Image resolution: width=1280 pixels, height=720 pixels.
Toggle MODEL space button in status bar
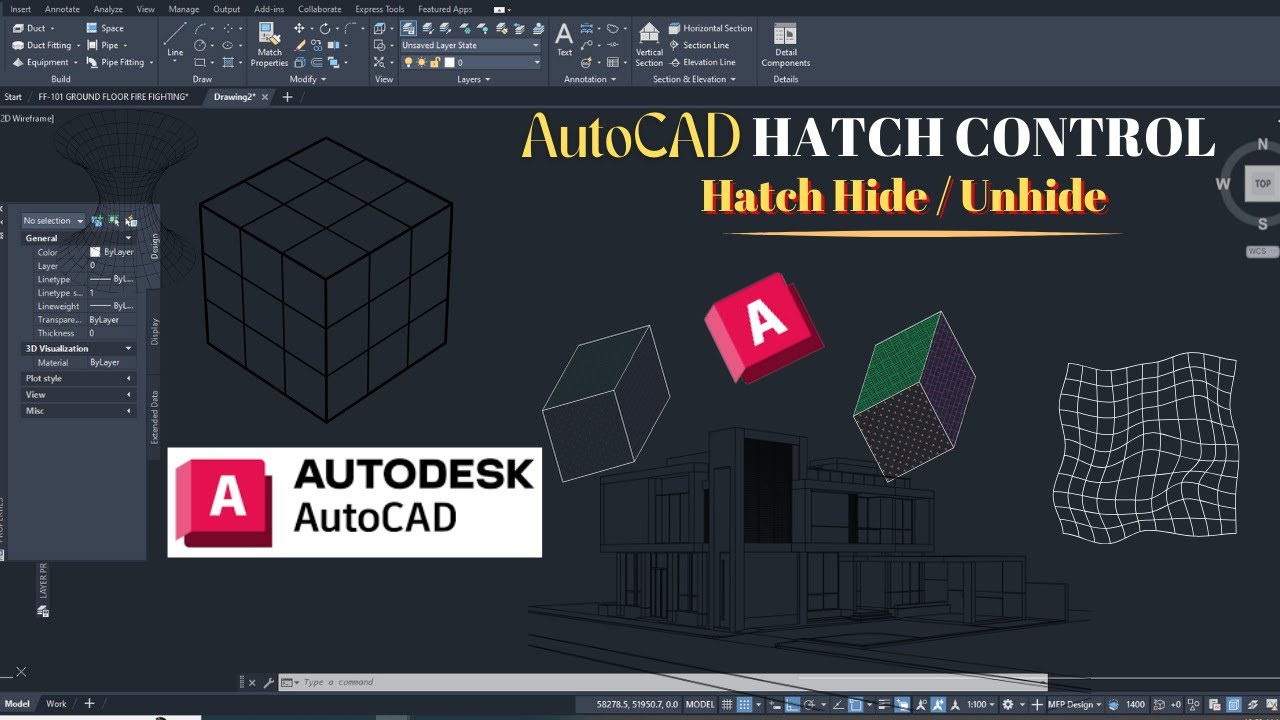700,705
